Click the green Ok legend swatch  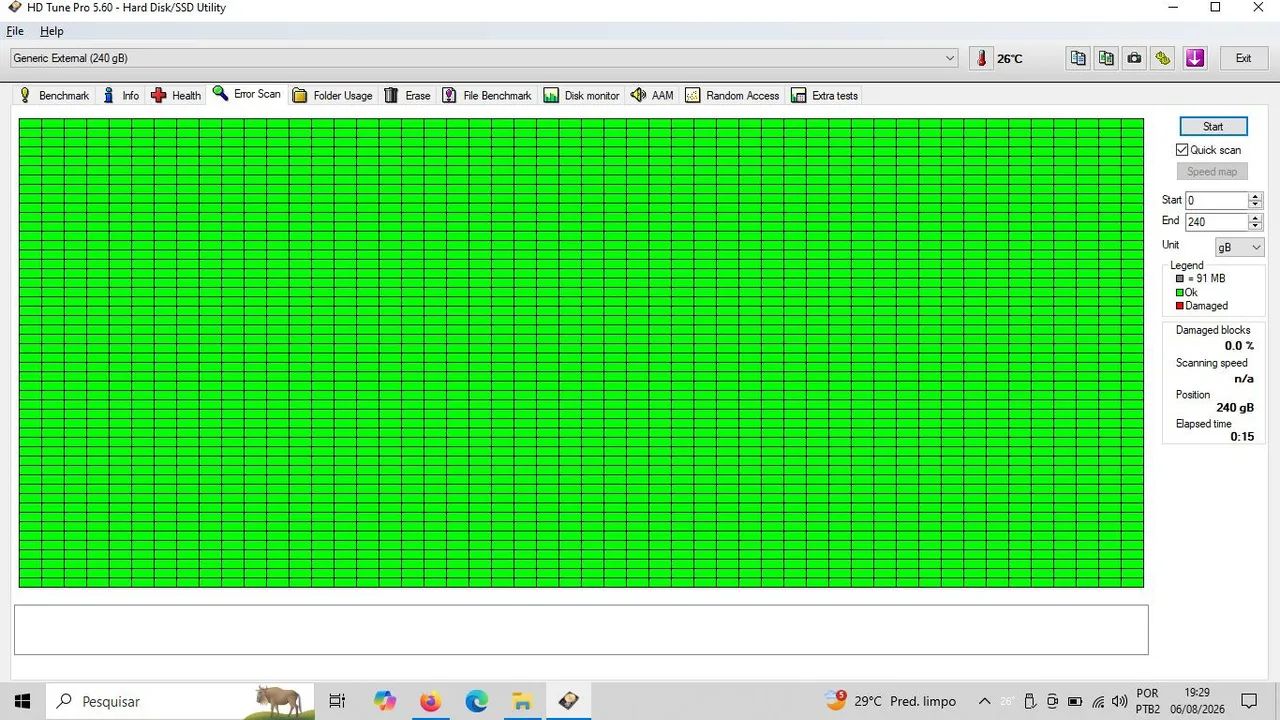[x=1180, y=292]
